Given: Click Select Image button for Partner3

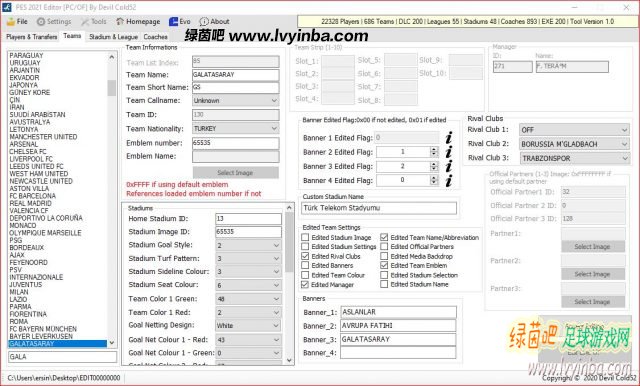Looking at the screenshot, I should [x=593, y=302].
